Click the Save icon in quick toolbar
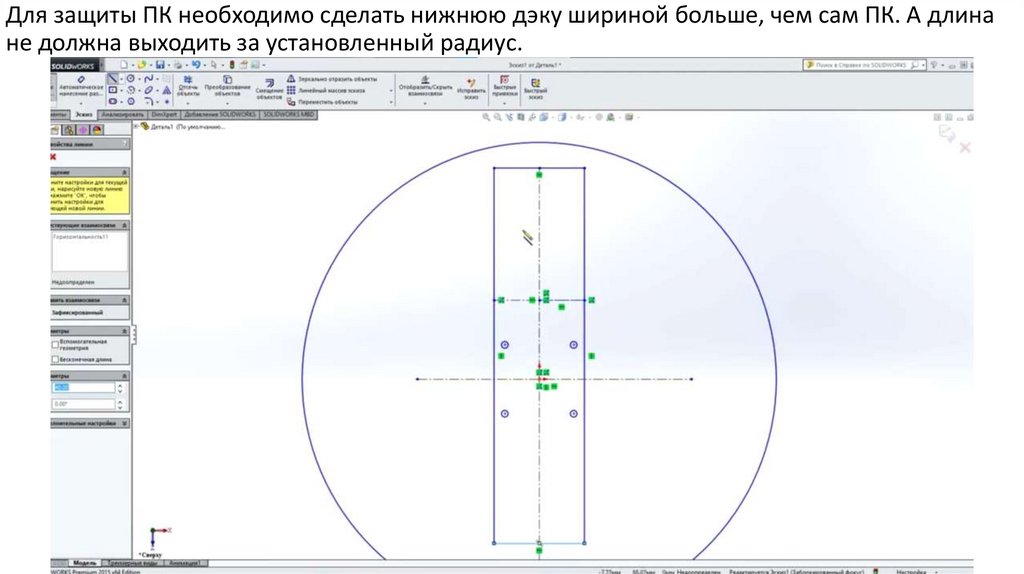This screenshot has height=574, width=1024. (x=160, y=65)
